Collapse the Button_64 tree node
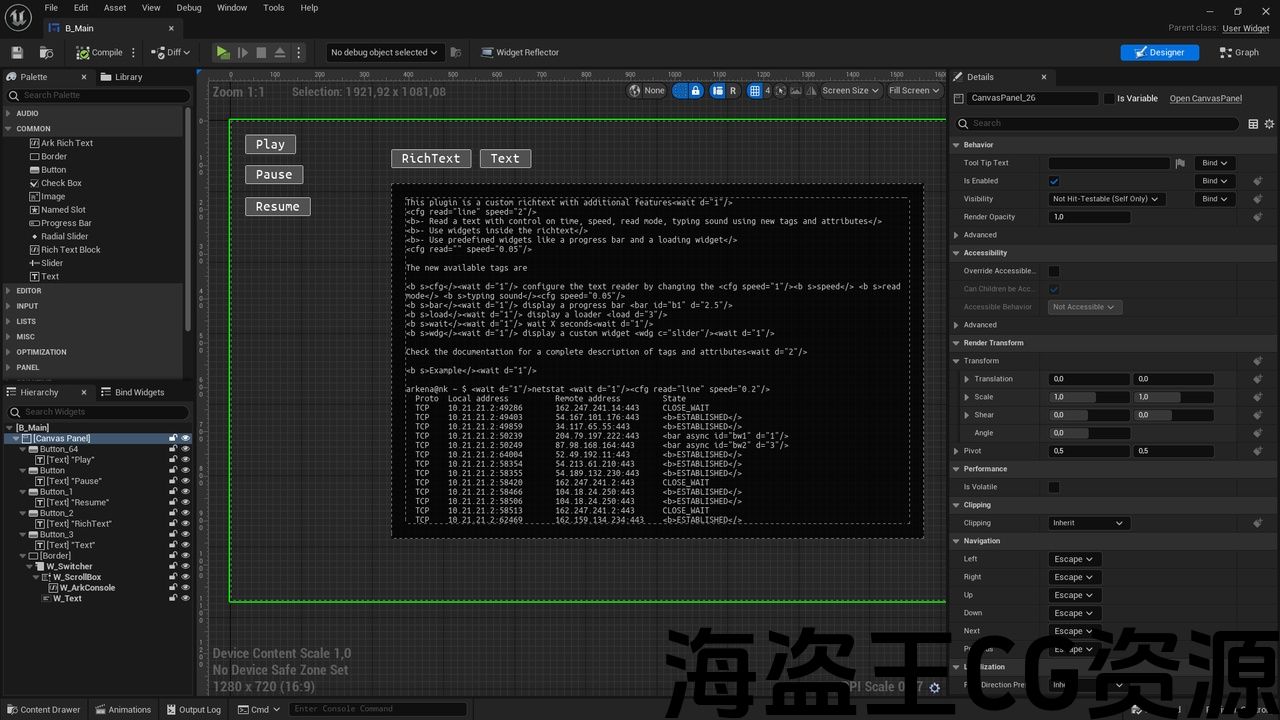1280x720 pixels. click(22, 449)
